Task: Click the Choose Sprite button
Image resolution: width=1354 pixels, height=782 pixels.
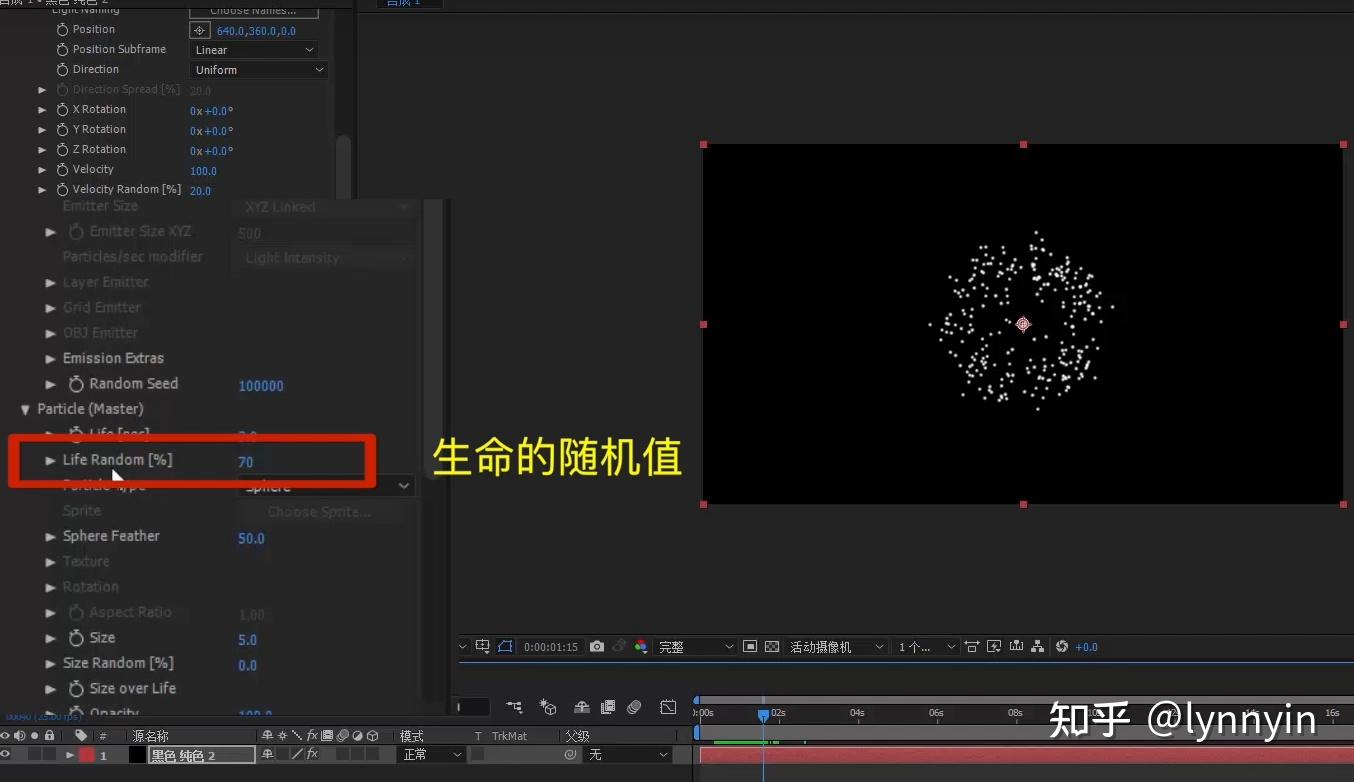Action: click(x=318, y=511)
